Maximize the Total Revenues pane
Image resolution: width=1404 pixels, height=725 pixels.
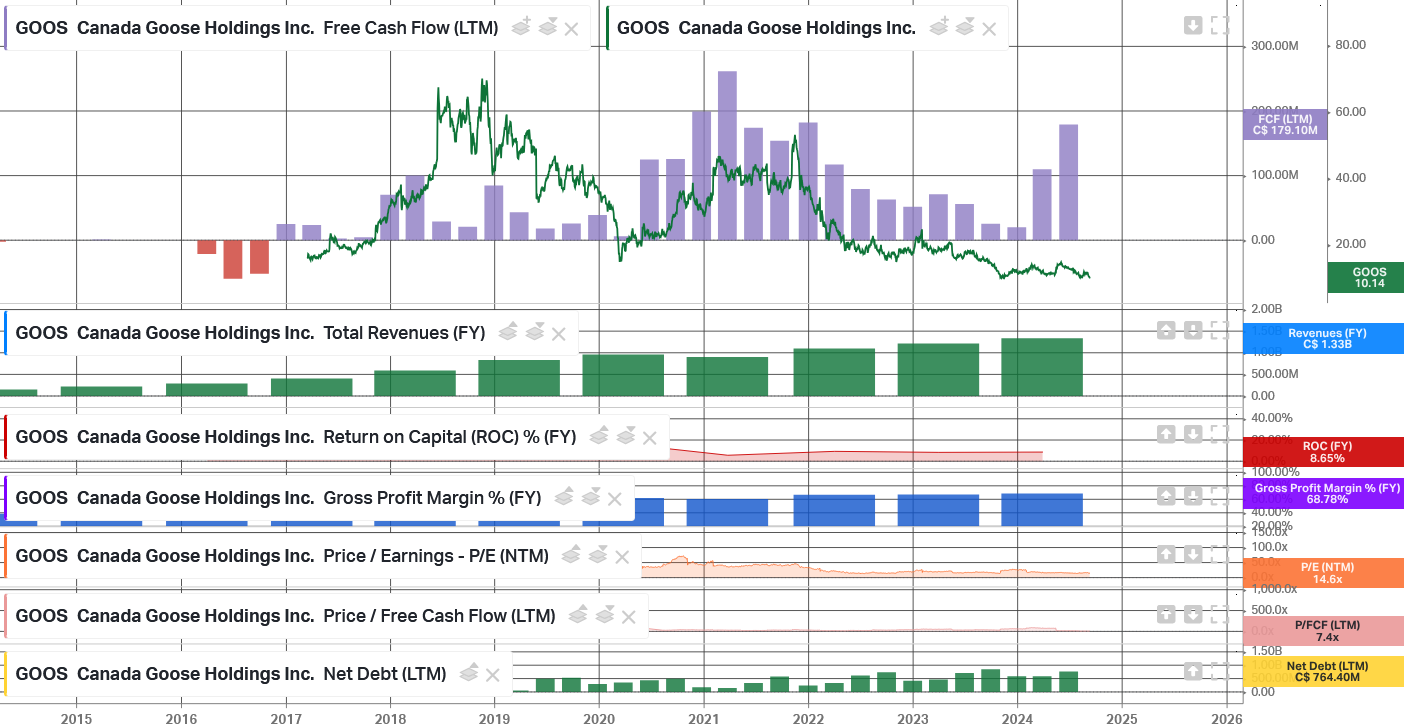click(x=1220, y=330)
